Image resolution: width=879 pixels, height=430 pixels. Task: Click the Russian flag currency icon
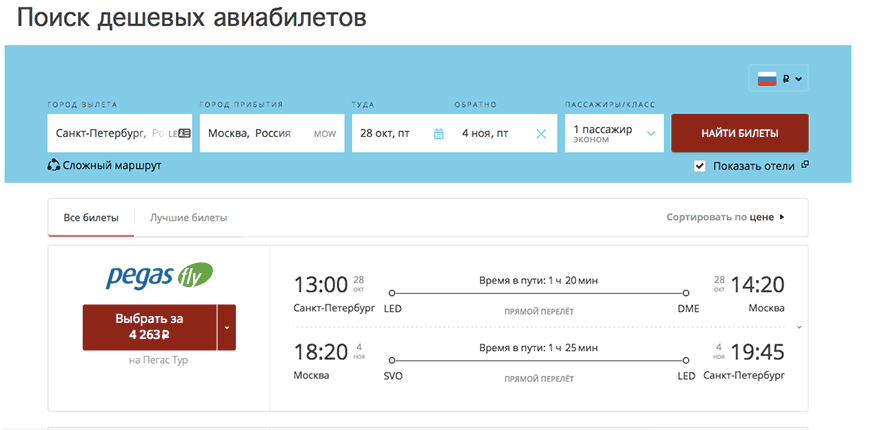(x=767, y=79)
